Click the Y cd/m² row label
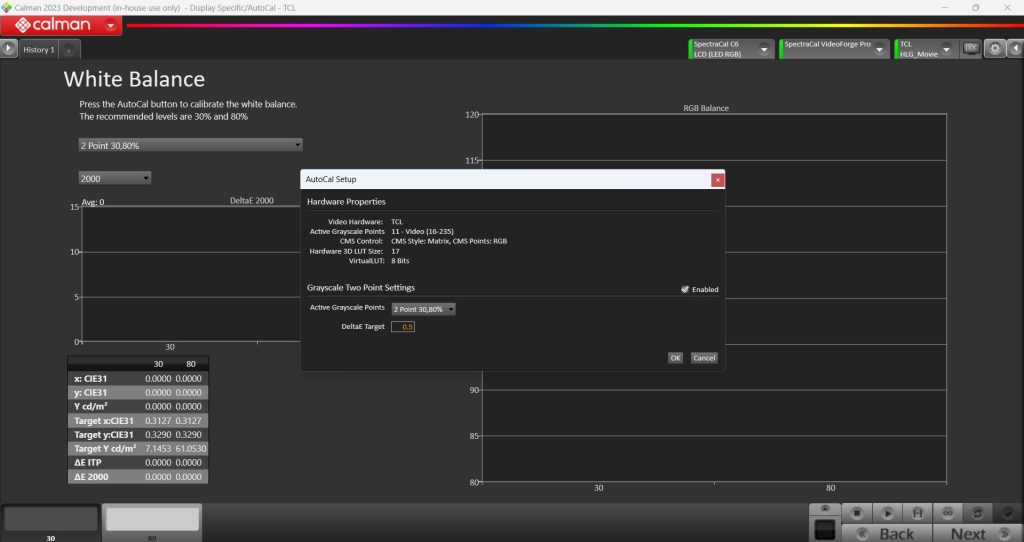Screen dimensions: 1024x542 pos(90,406)
